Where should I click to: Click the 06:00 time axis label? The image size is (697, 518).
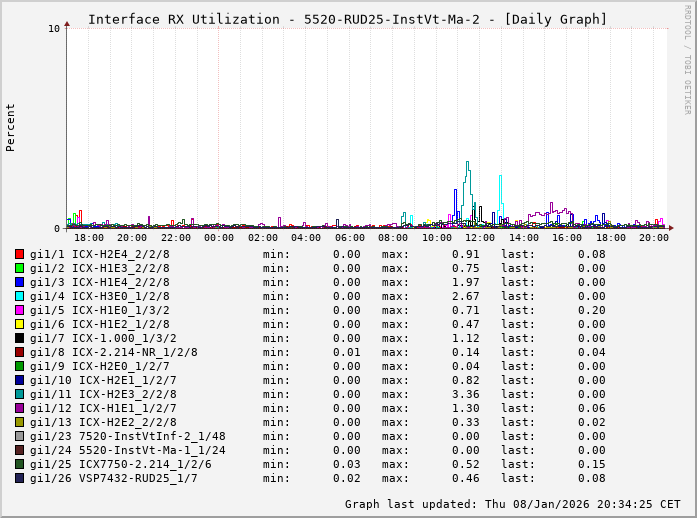coord(350,238)
